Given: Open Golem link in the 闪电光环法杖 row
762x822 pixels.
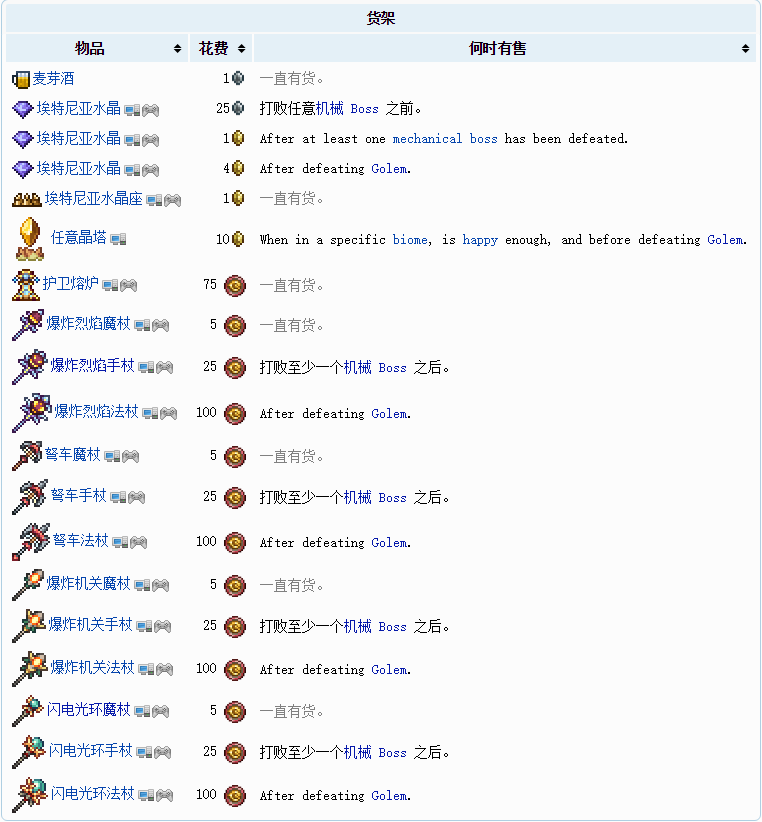Looking at the screenshot, I should point(389,796).
